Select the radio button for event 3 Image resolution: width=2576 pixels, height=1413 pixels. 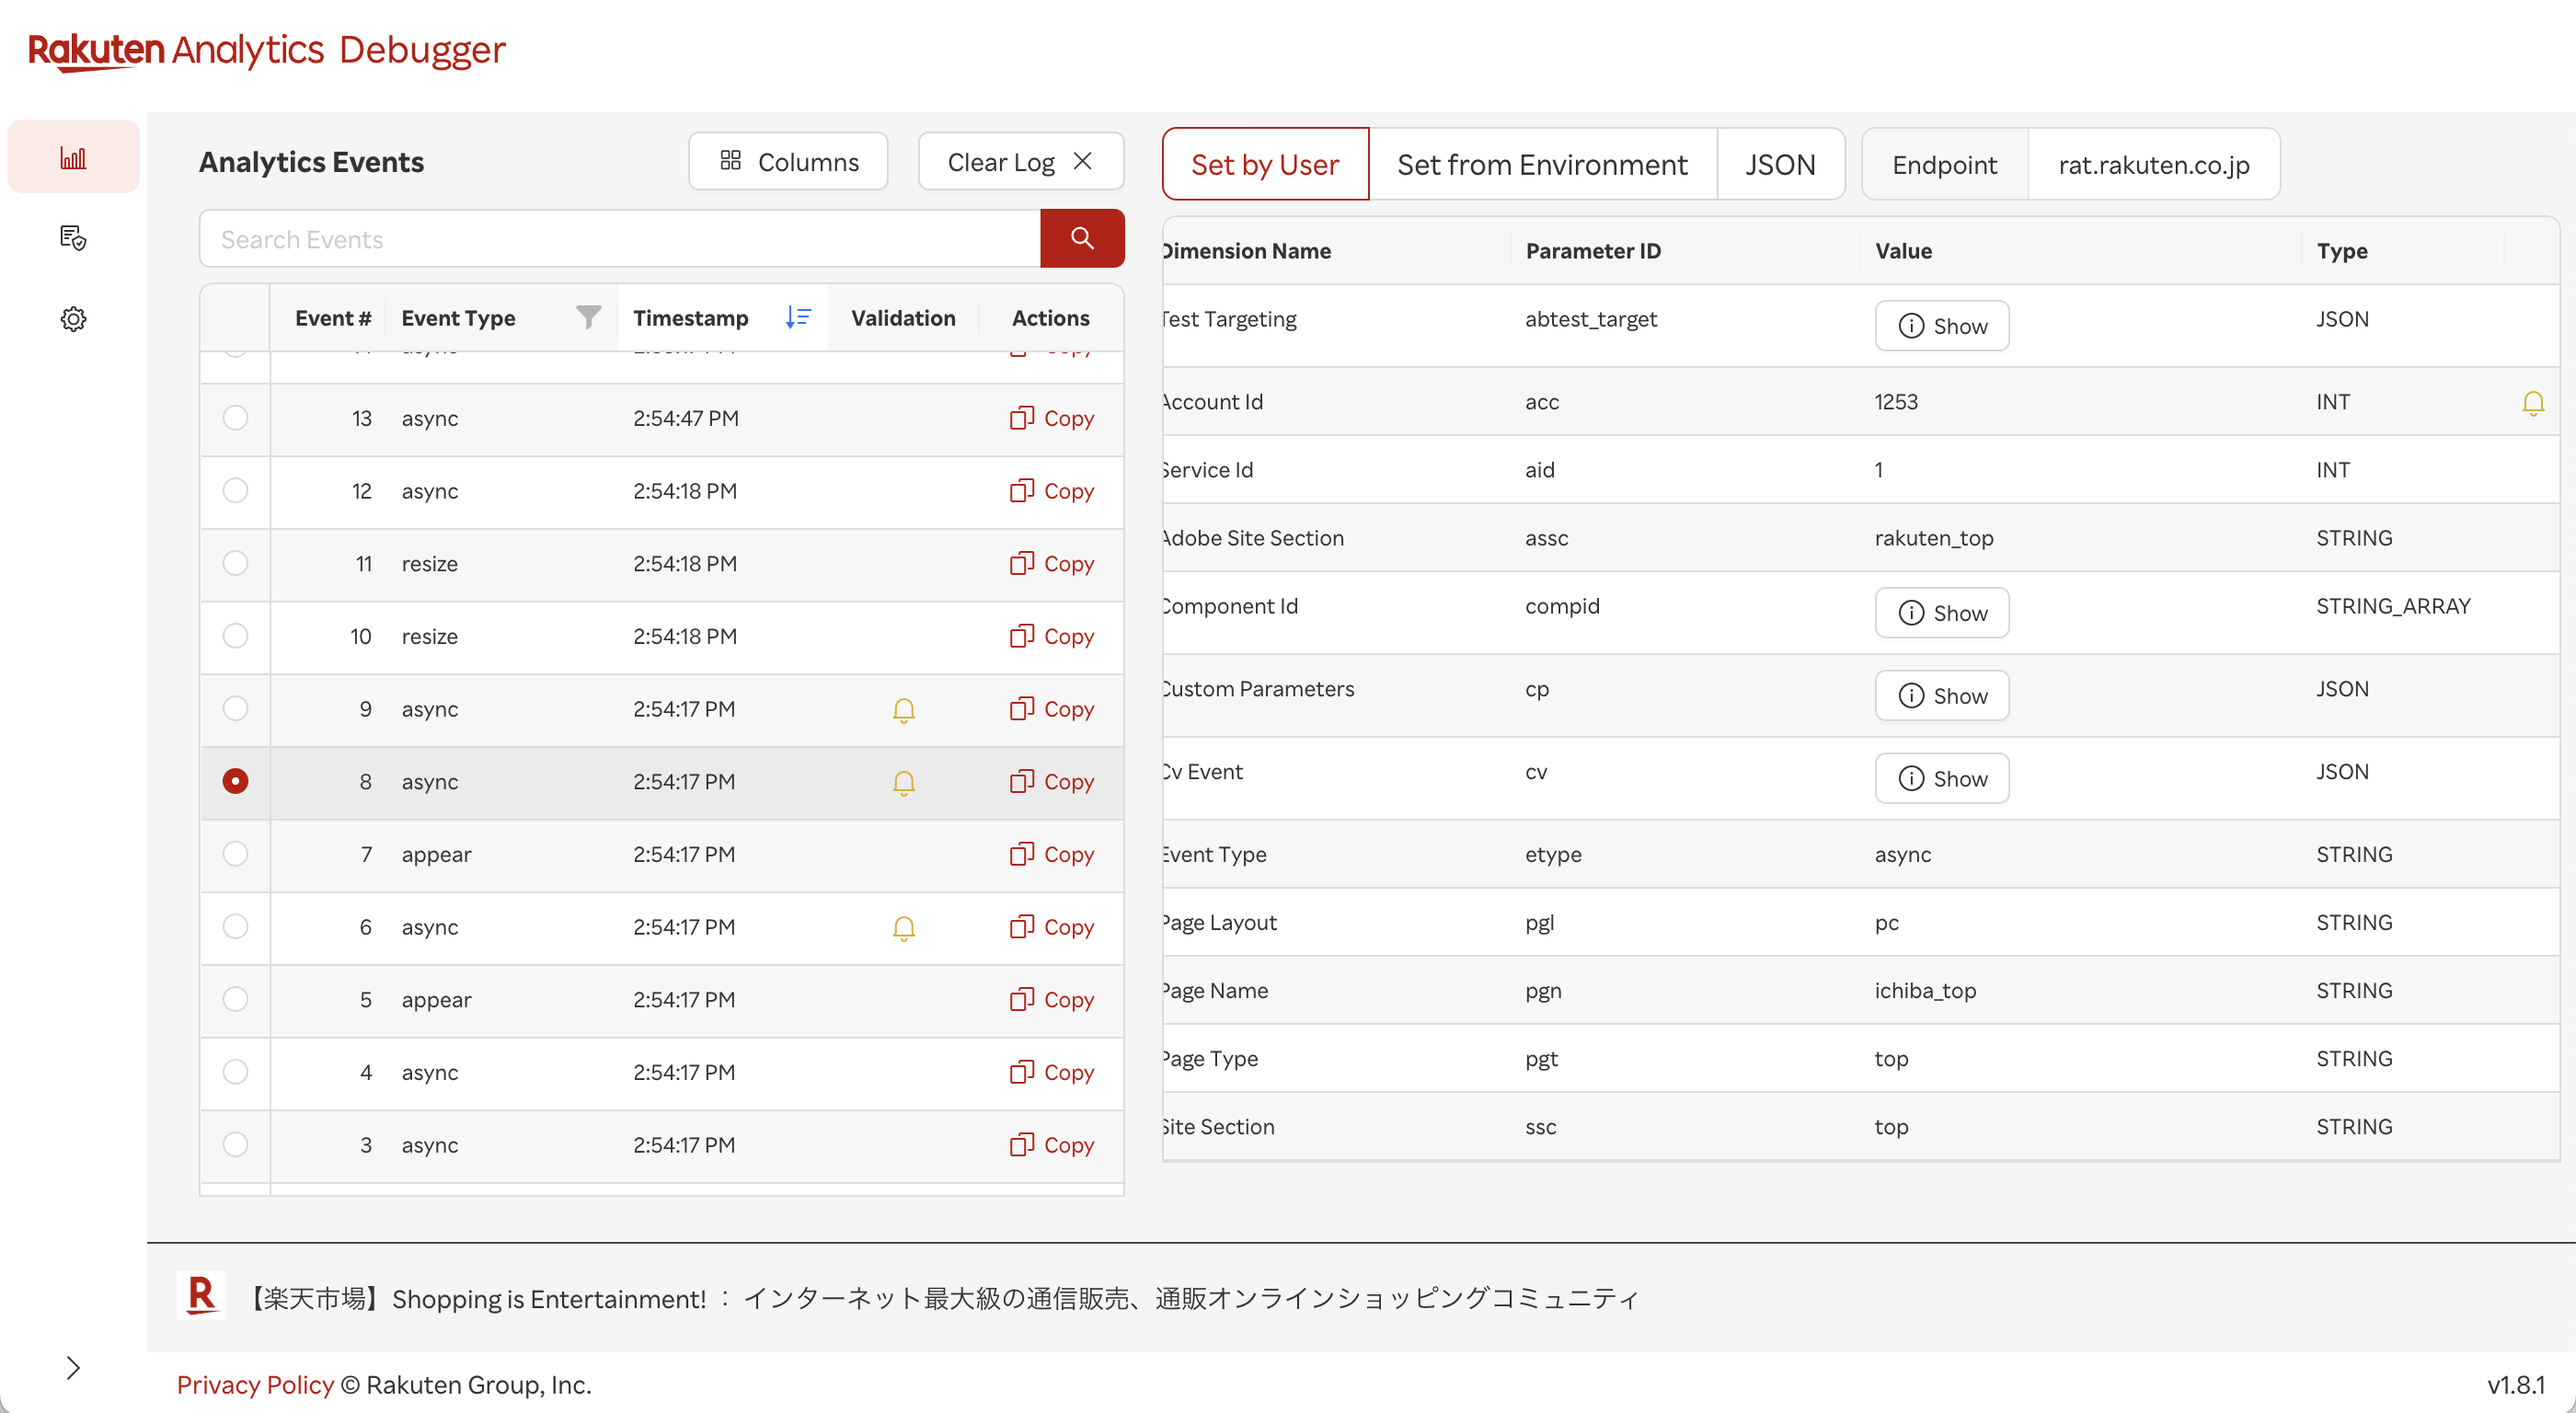point(235,1144)
